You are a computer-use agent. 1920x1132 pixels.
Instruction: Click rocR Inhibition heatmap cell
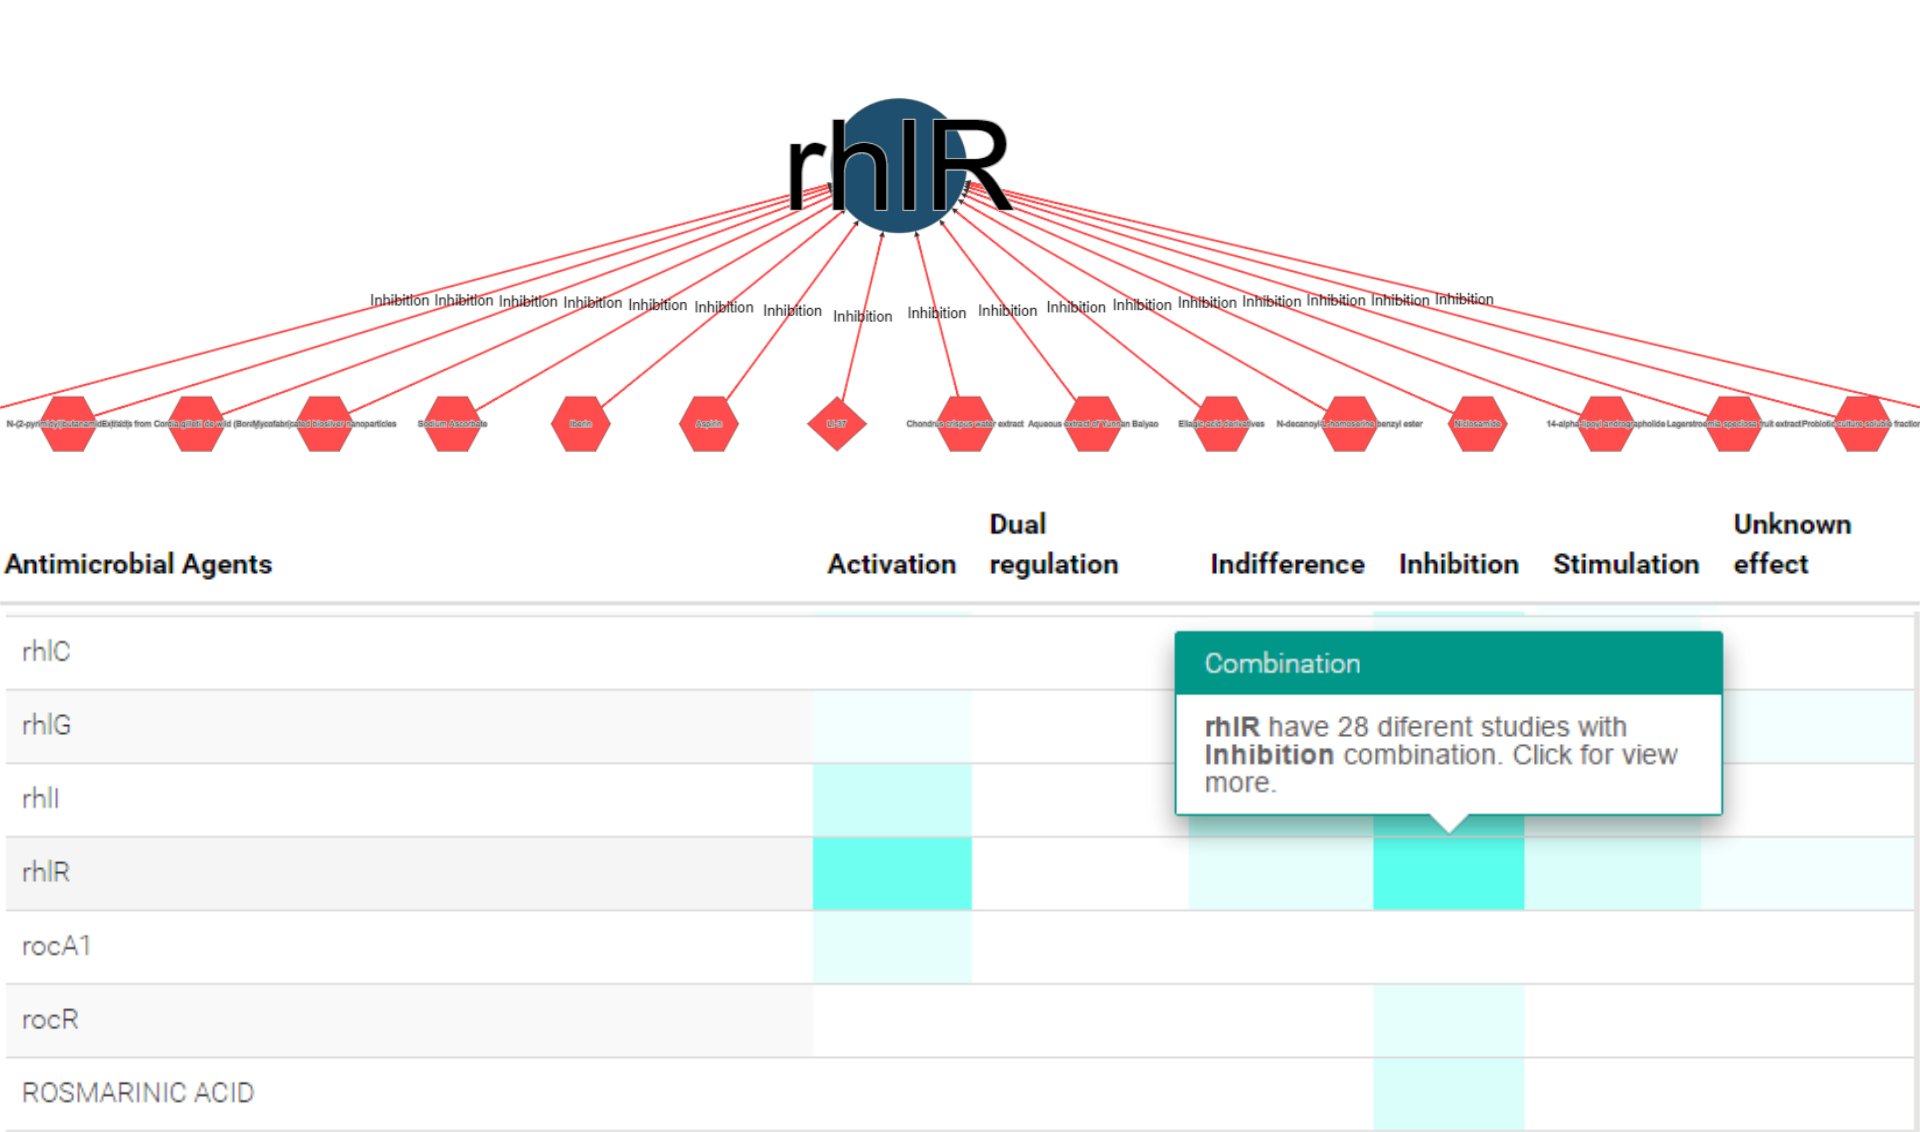tap(1448, 1020)
